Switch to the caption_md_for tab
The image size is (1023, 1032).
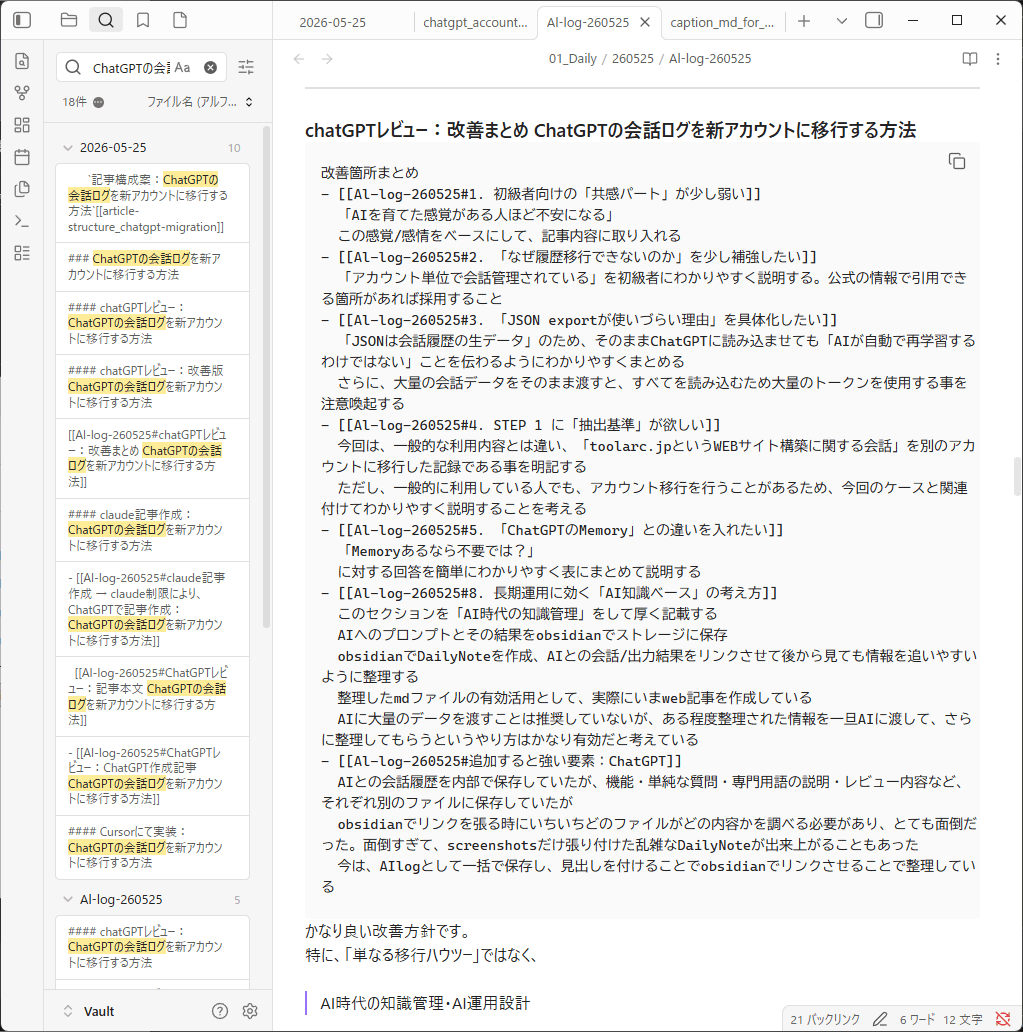click(x=722, y=22)
